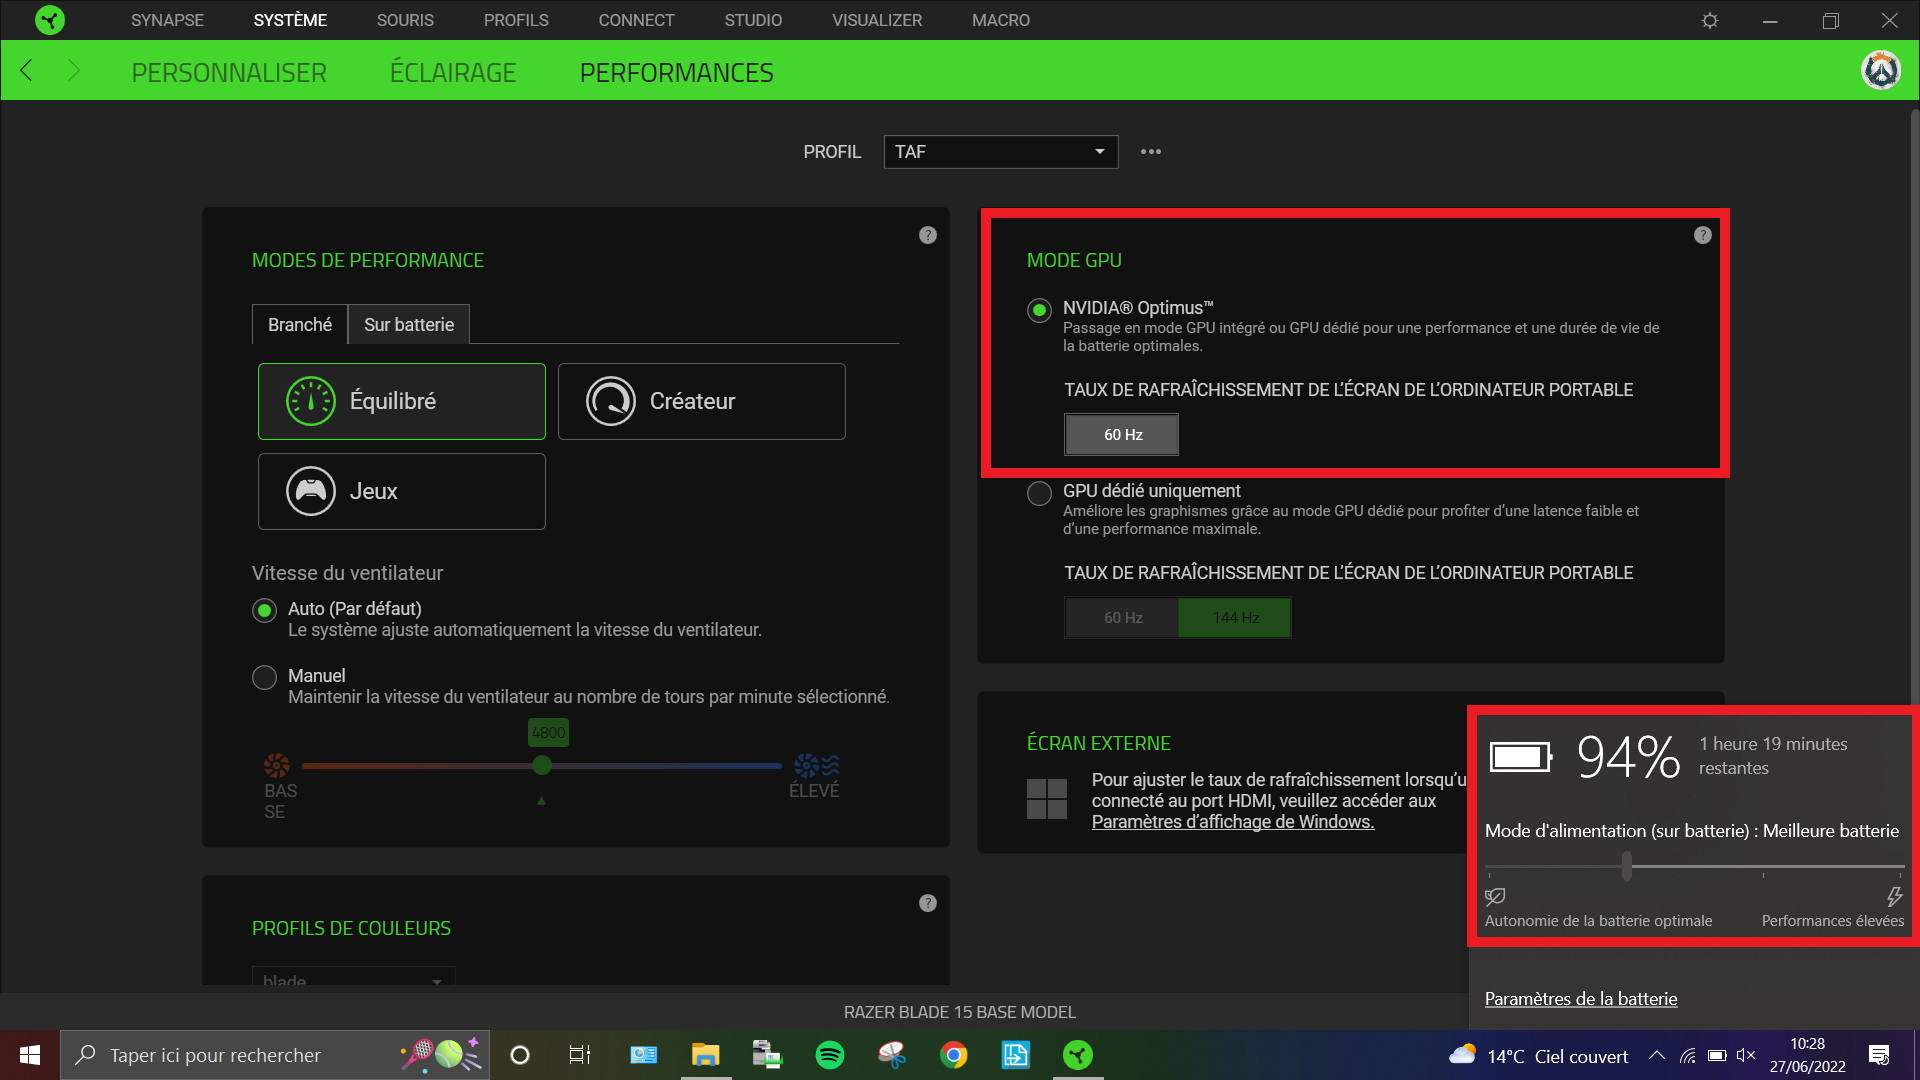The height and width of the screenshot is (1080, 1920).
Task: Show hidden system tray icons
Action: click(1657, 1055)
